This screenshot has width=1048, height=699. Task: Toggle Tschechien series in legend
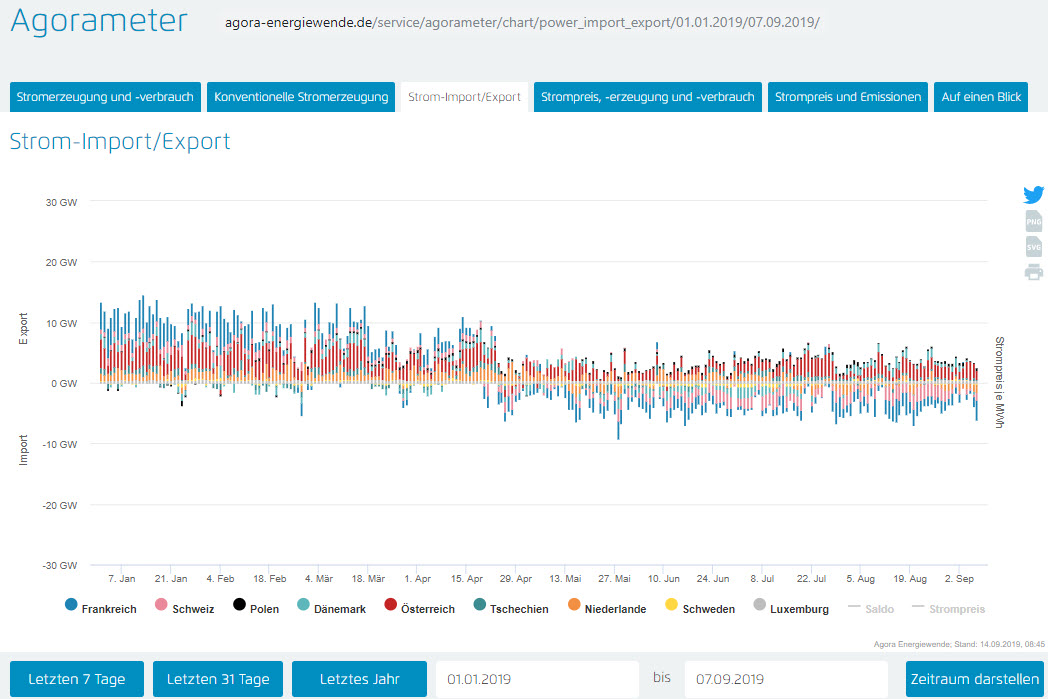511,607
